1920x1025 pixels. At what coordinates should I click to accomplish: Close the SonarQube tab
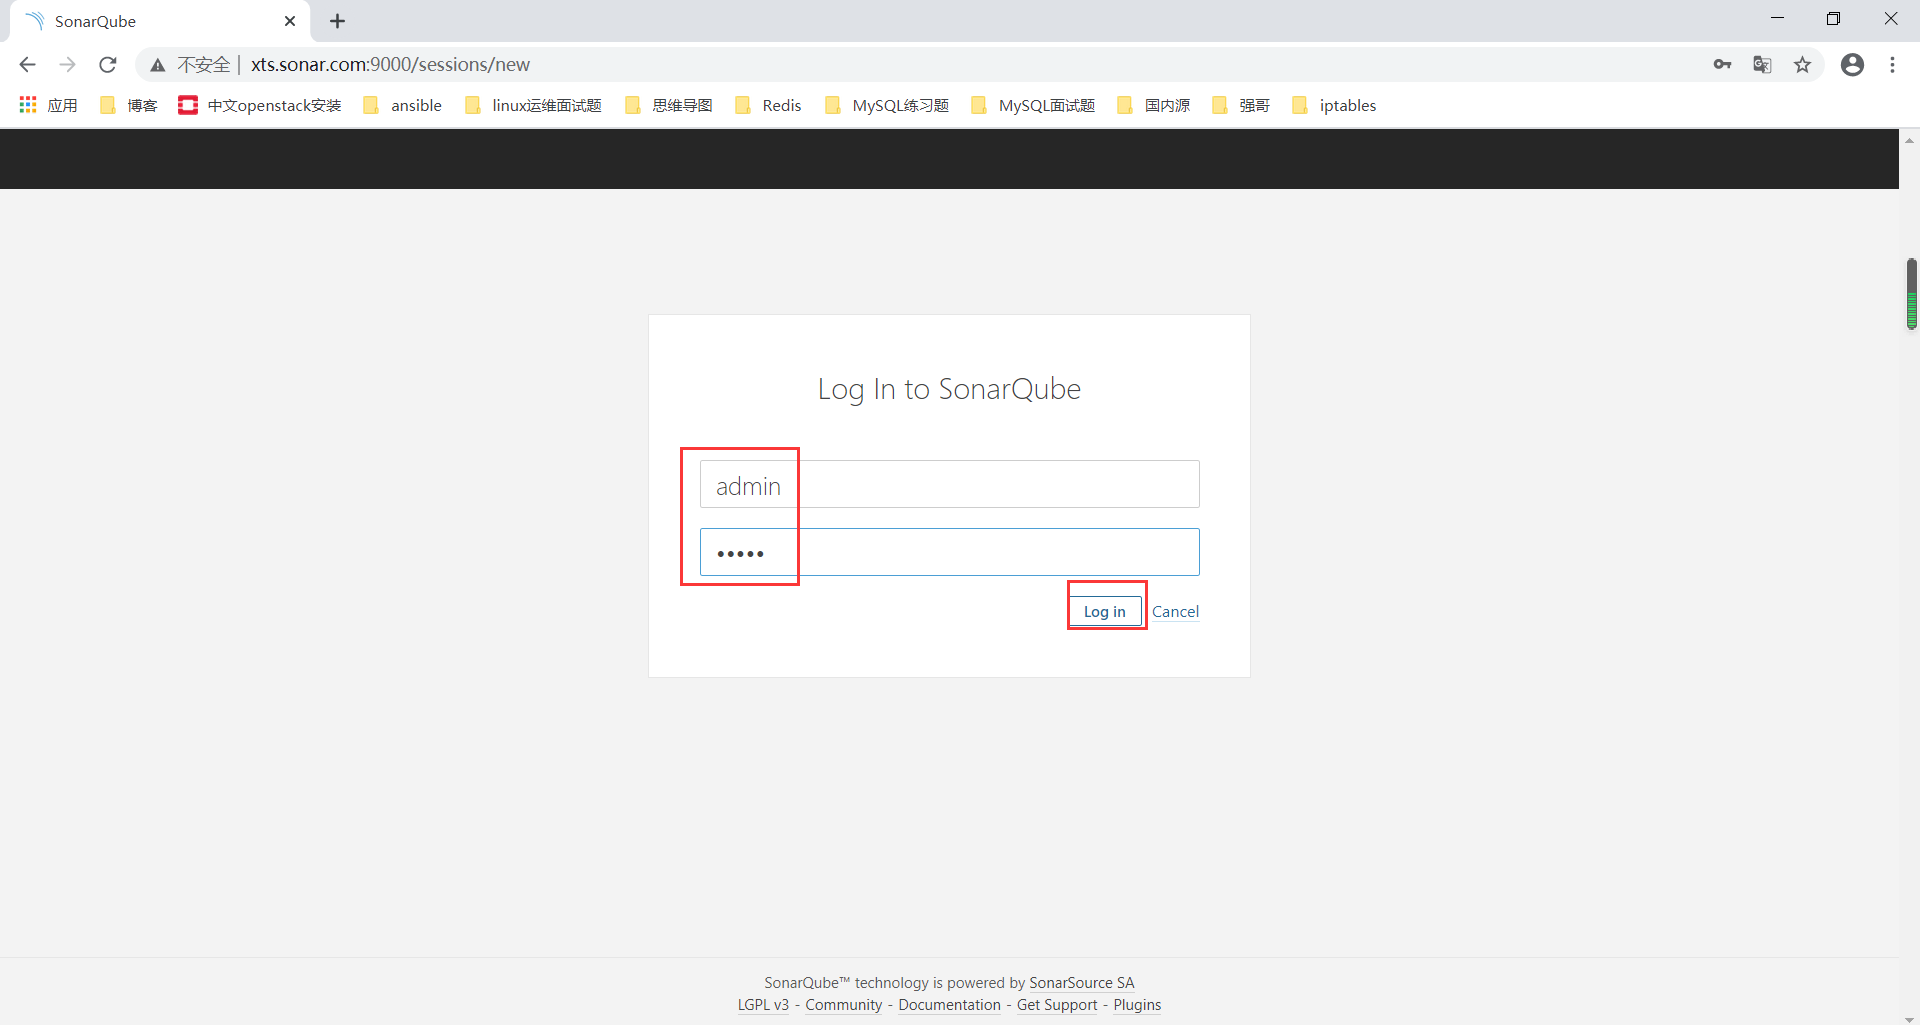(x=290, y=21)
